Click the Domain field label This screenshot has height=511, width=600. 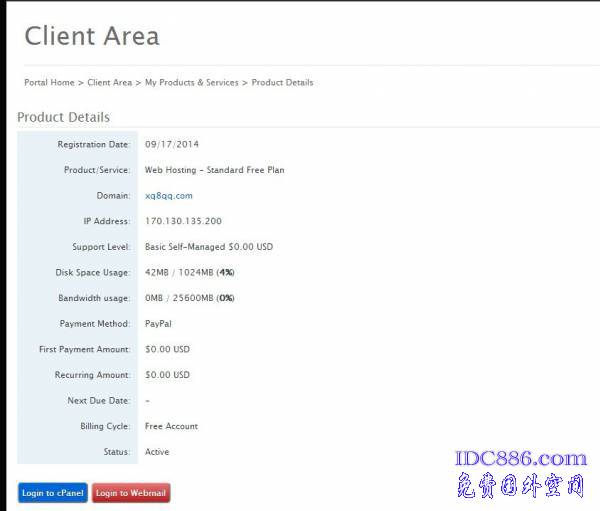pos(113,196)
